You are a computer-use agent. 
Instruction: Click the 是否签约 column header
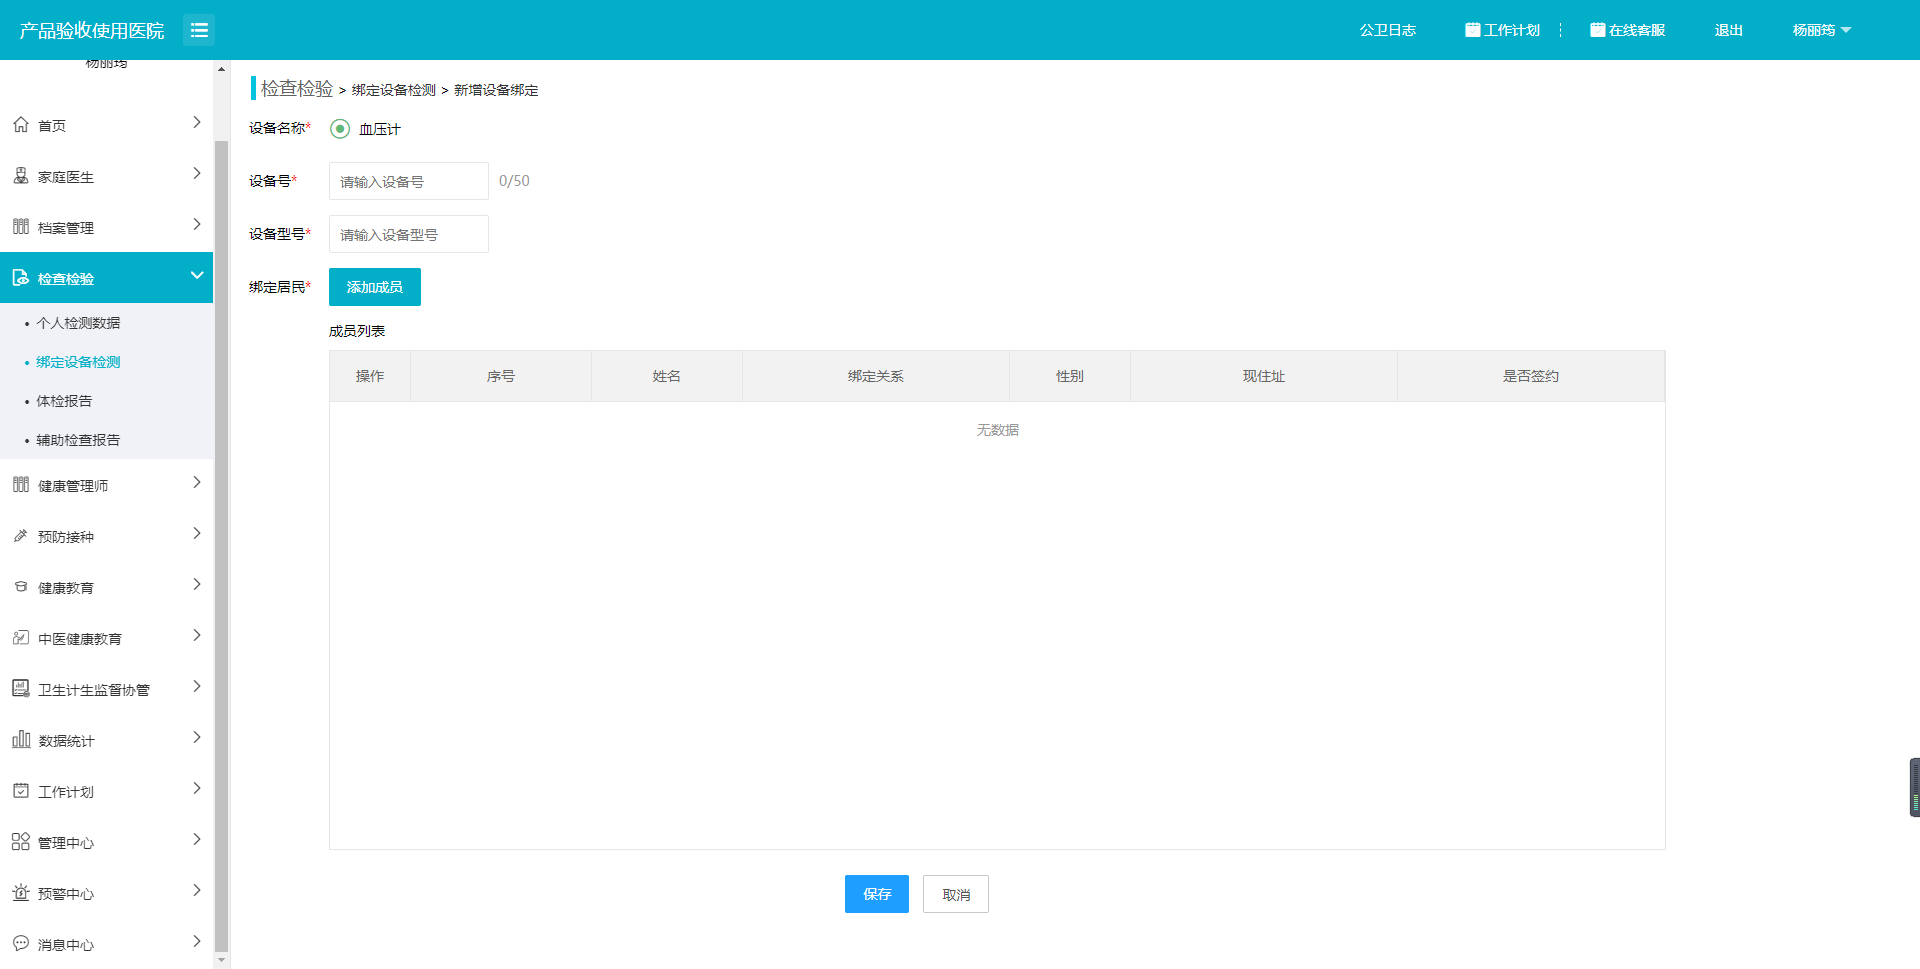pos(1531,376)
